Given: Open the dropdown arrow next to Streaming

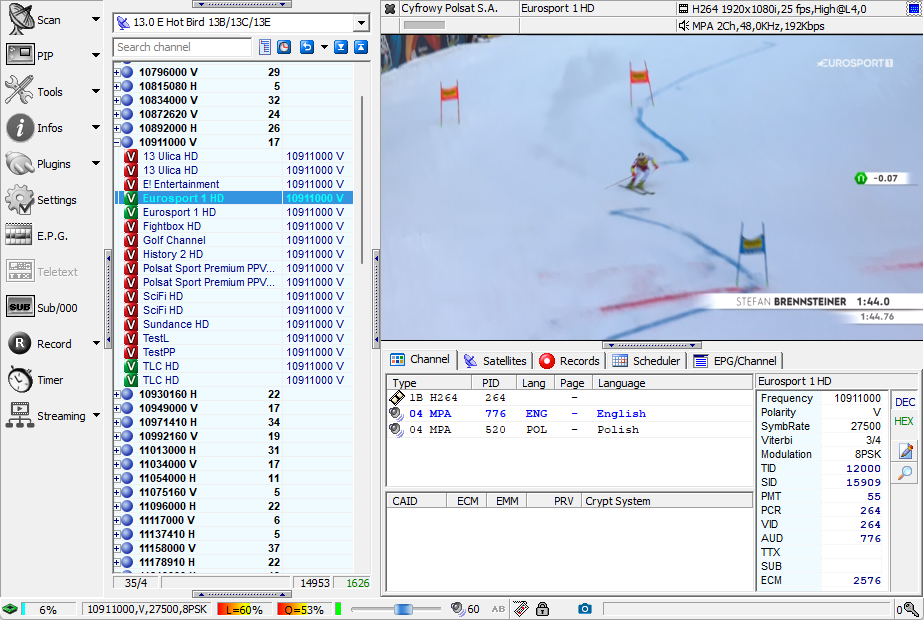Looking at the screenshot, I should pyautogui.click(x=96, y=415).
